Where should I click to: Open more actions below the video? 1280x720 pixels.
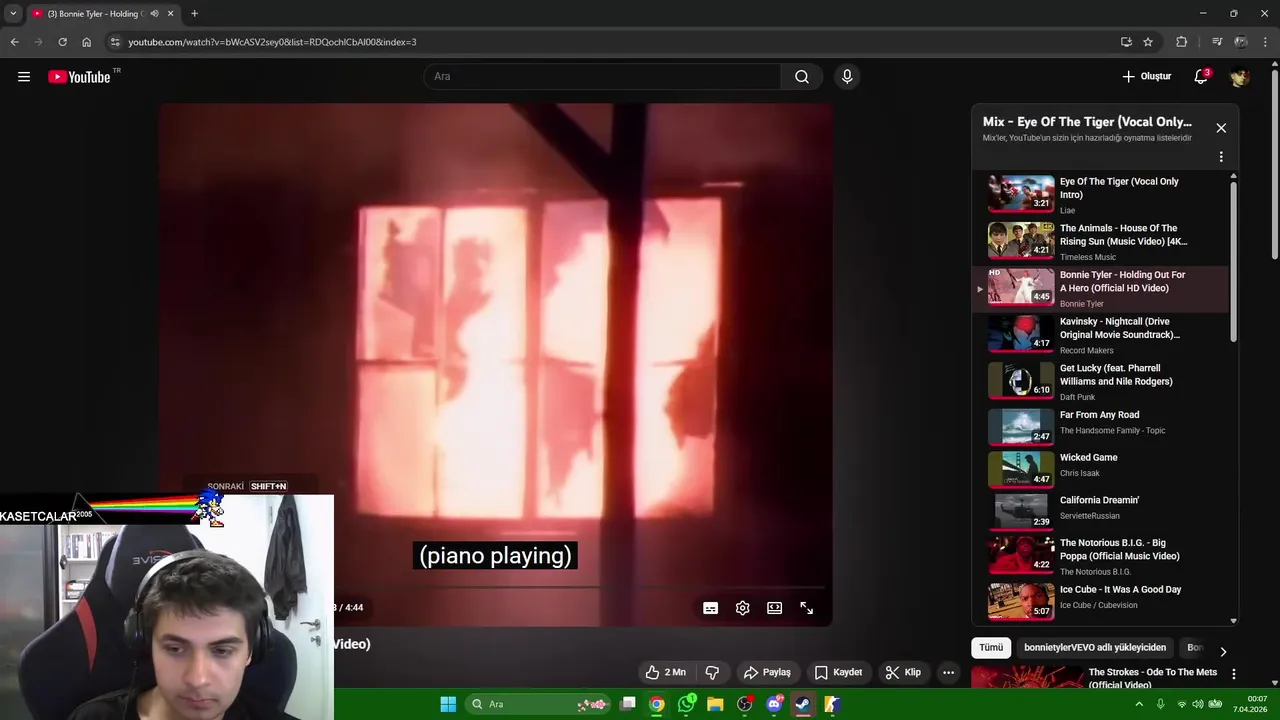coord(948,672)
